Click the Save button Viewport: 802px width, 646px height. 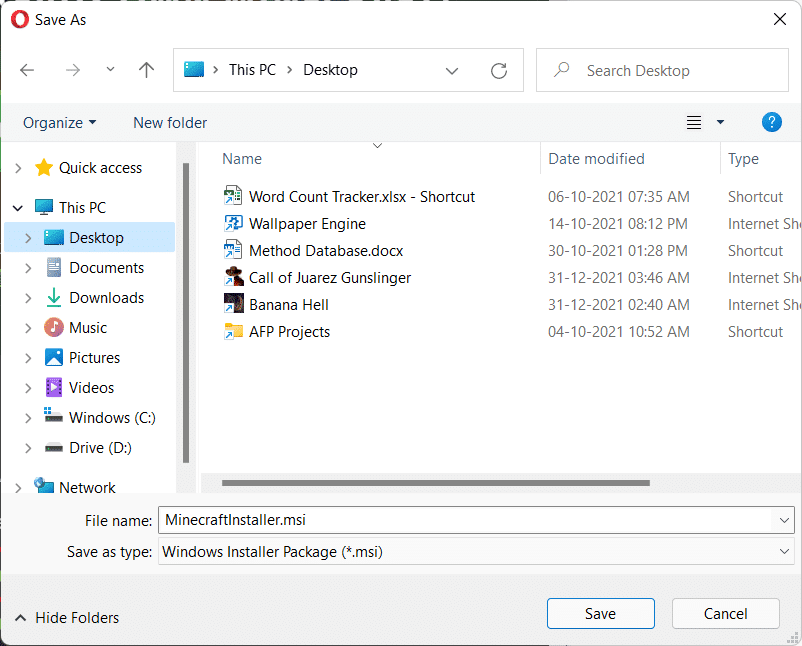tap(600, 613)
